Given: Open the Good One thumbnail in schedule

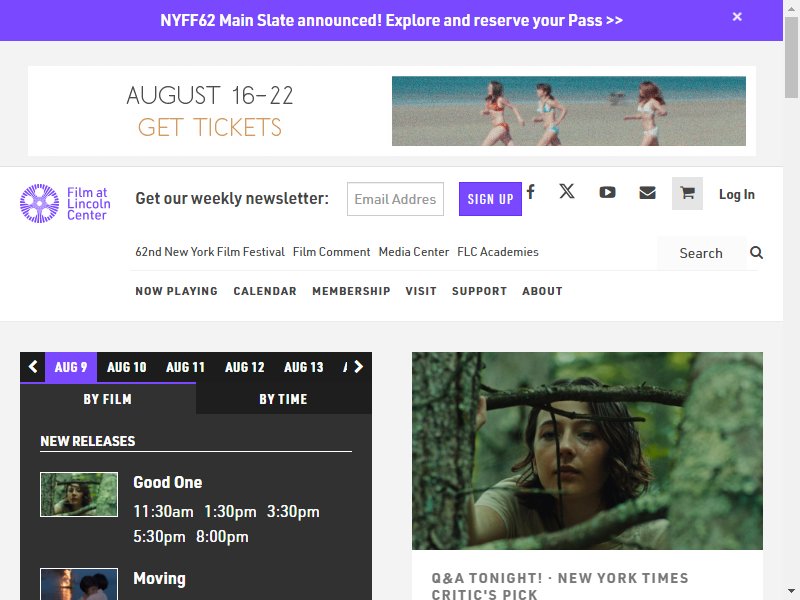Looking at the screenshot, I should click(x=79, y=494).
